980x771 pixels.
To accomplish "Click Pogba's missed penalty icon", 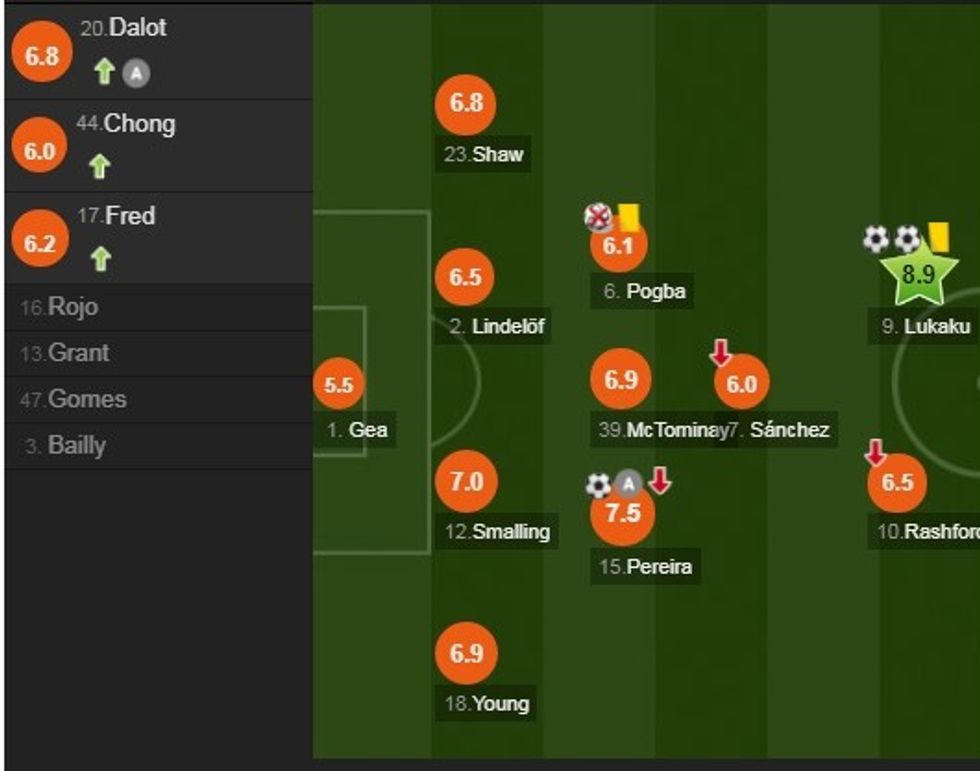I will [599, 217].
